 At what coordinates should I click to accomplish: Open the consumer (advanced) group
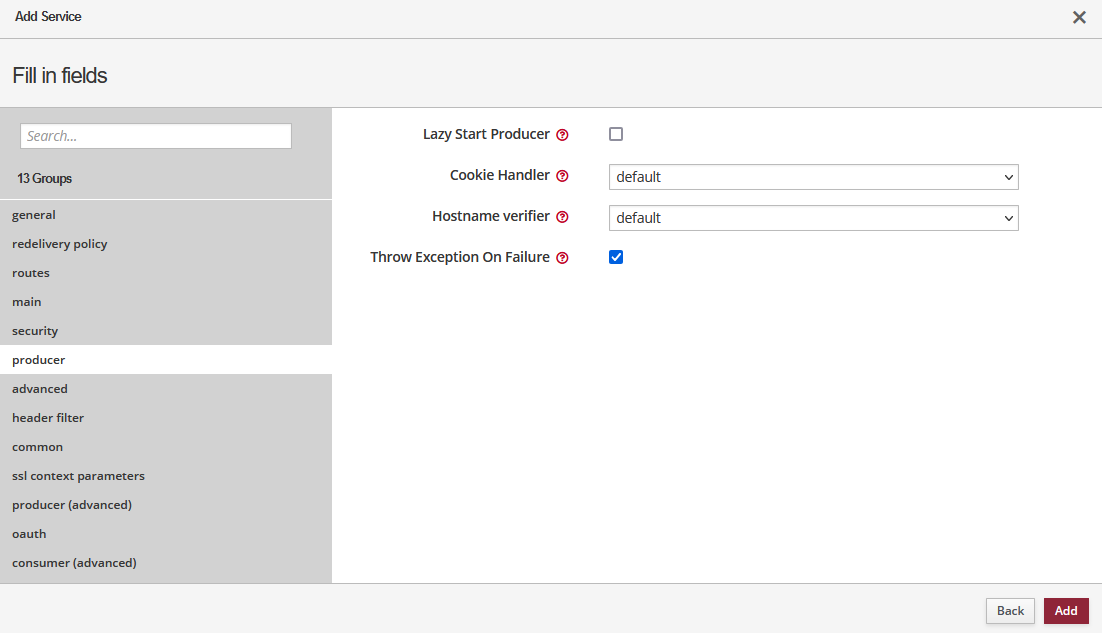(74, 563)
